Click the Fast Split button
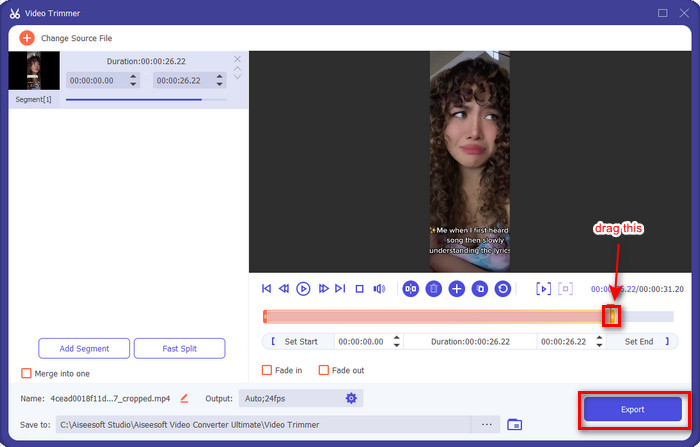The height and width of the screenshot is (447, 700). (x=179, y=348)
